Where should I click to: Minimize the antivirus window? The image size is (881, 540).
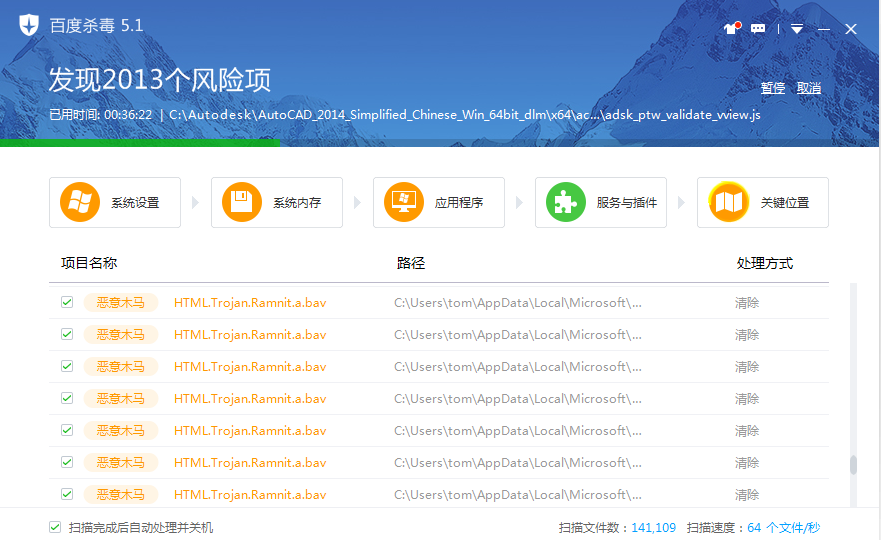click(x=824, y=29)
